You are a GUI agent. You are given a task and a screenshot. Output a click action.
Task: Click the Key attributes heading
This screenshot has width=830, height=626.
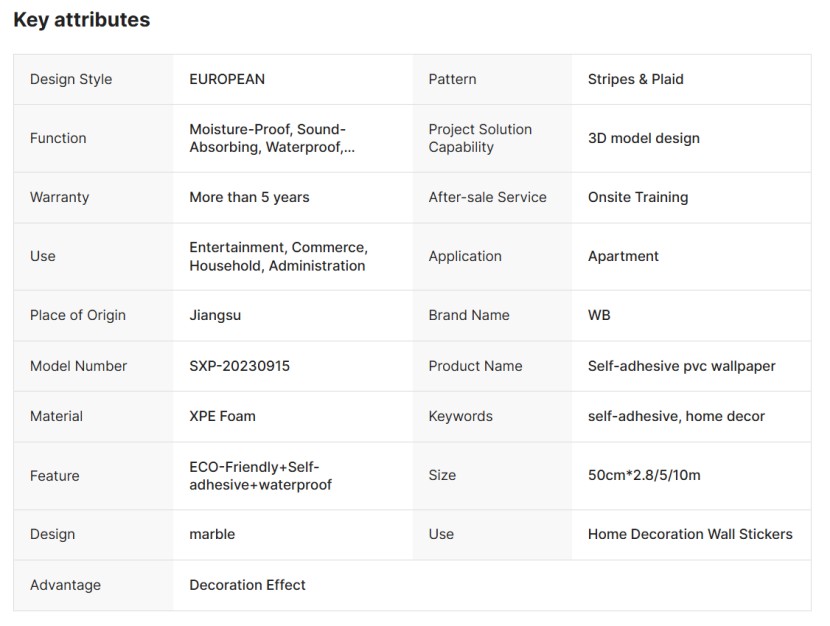click(x=82, y=20)
